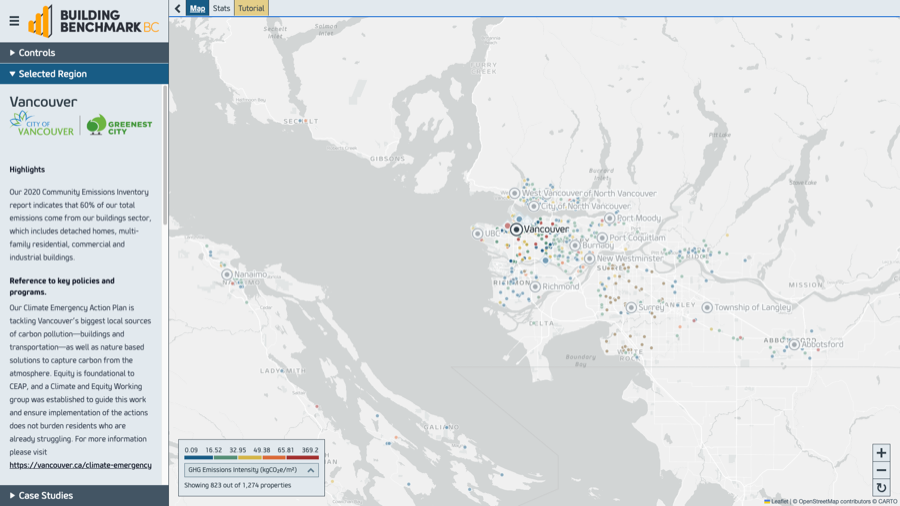Screen dimensions: 900x506
Task: Click the yellow legend color segment
Action: point(250,458)
